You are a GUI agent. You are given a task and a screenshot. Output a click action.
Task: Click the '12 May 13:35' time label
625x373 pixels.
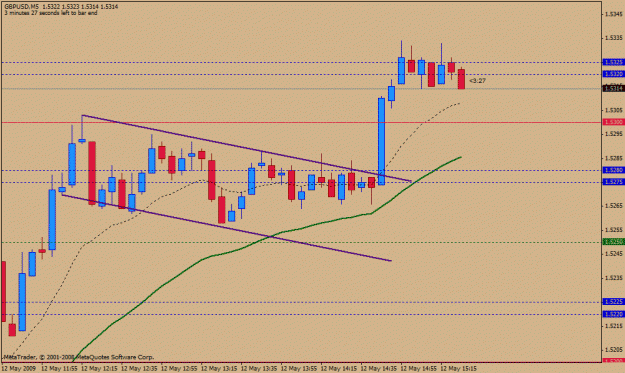259,369
